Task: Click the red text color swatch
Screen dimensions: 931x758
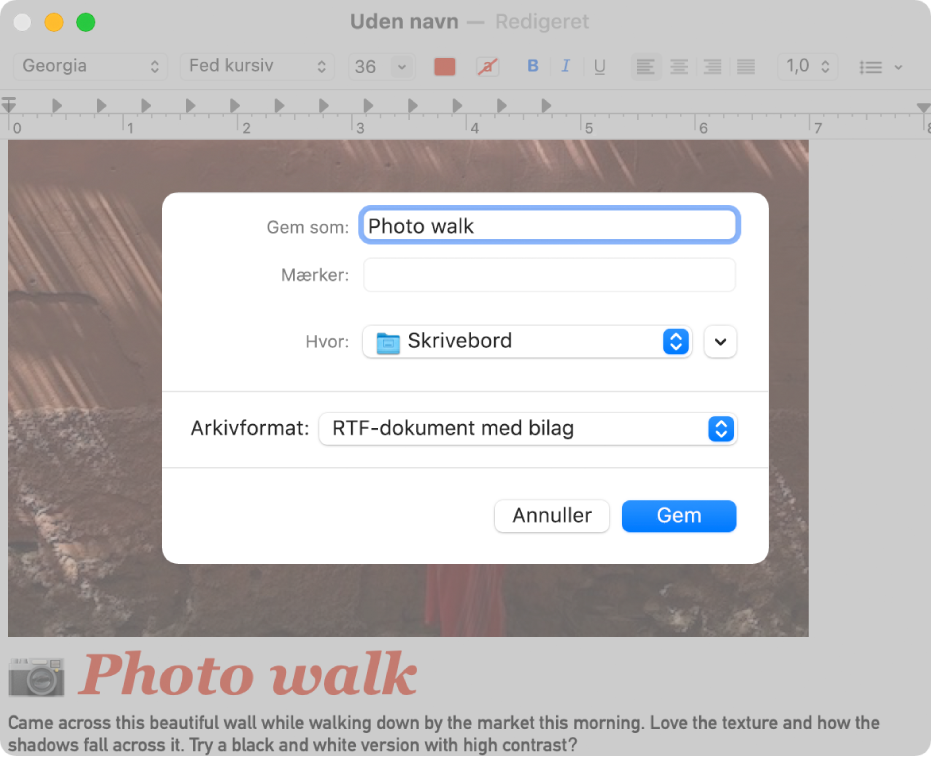Action: (x=445, y=66)
